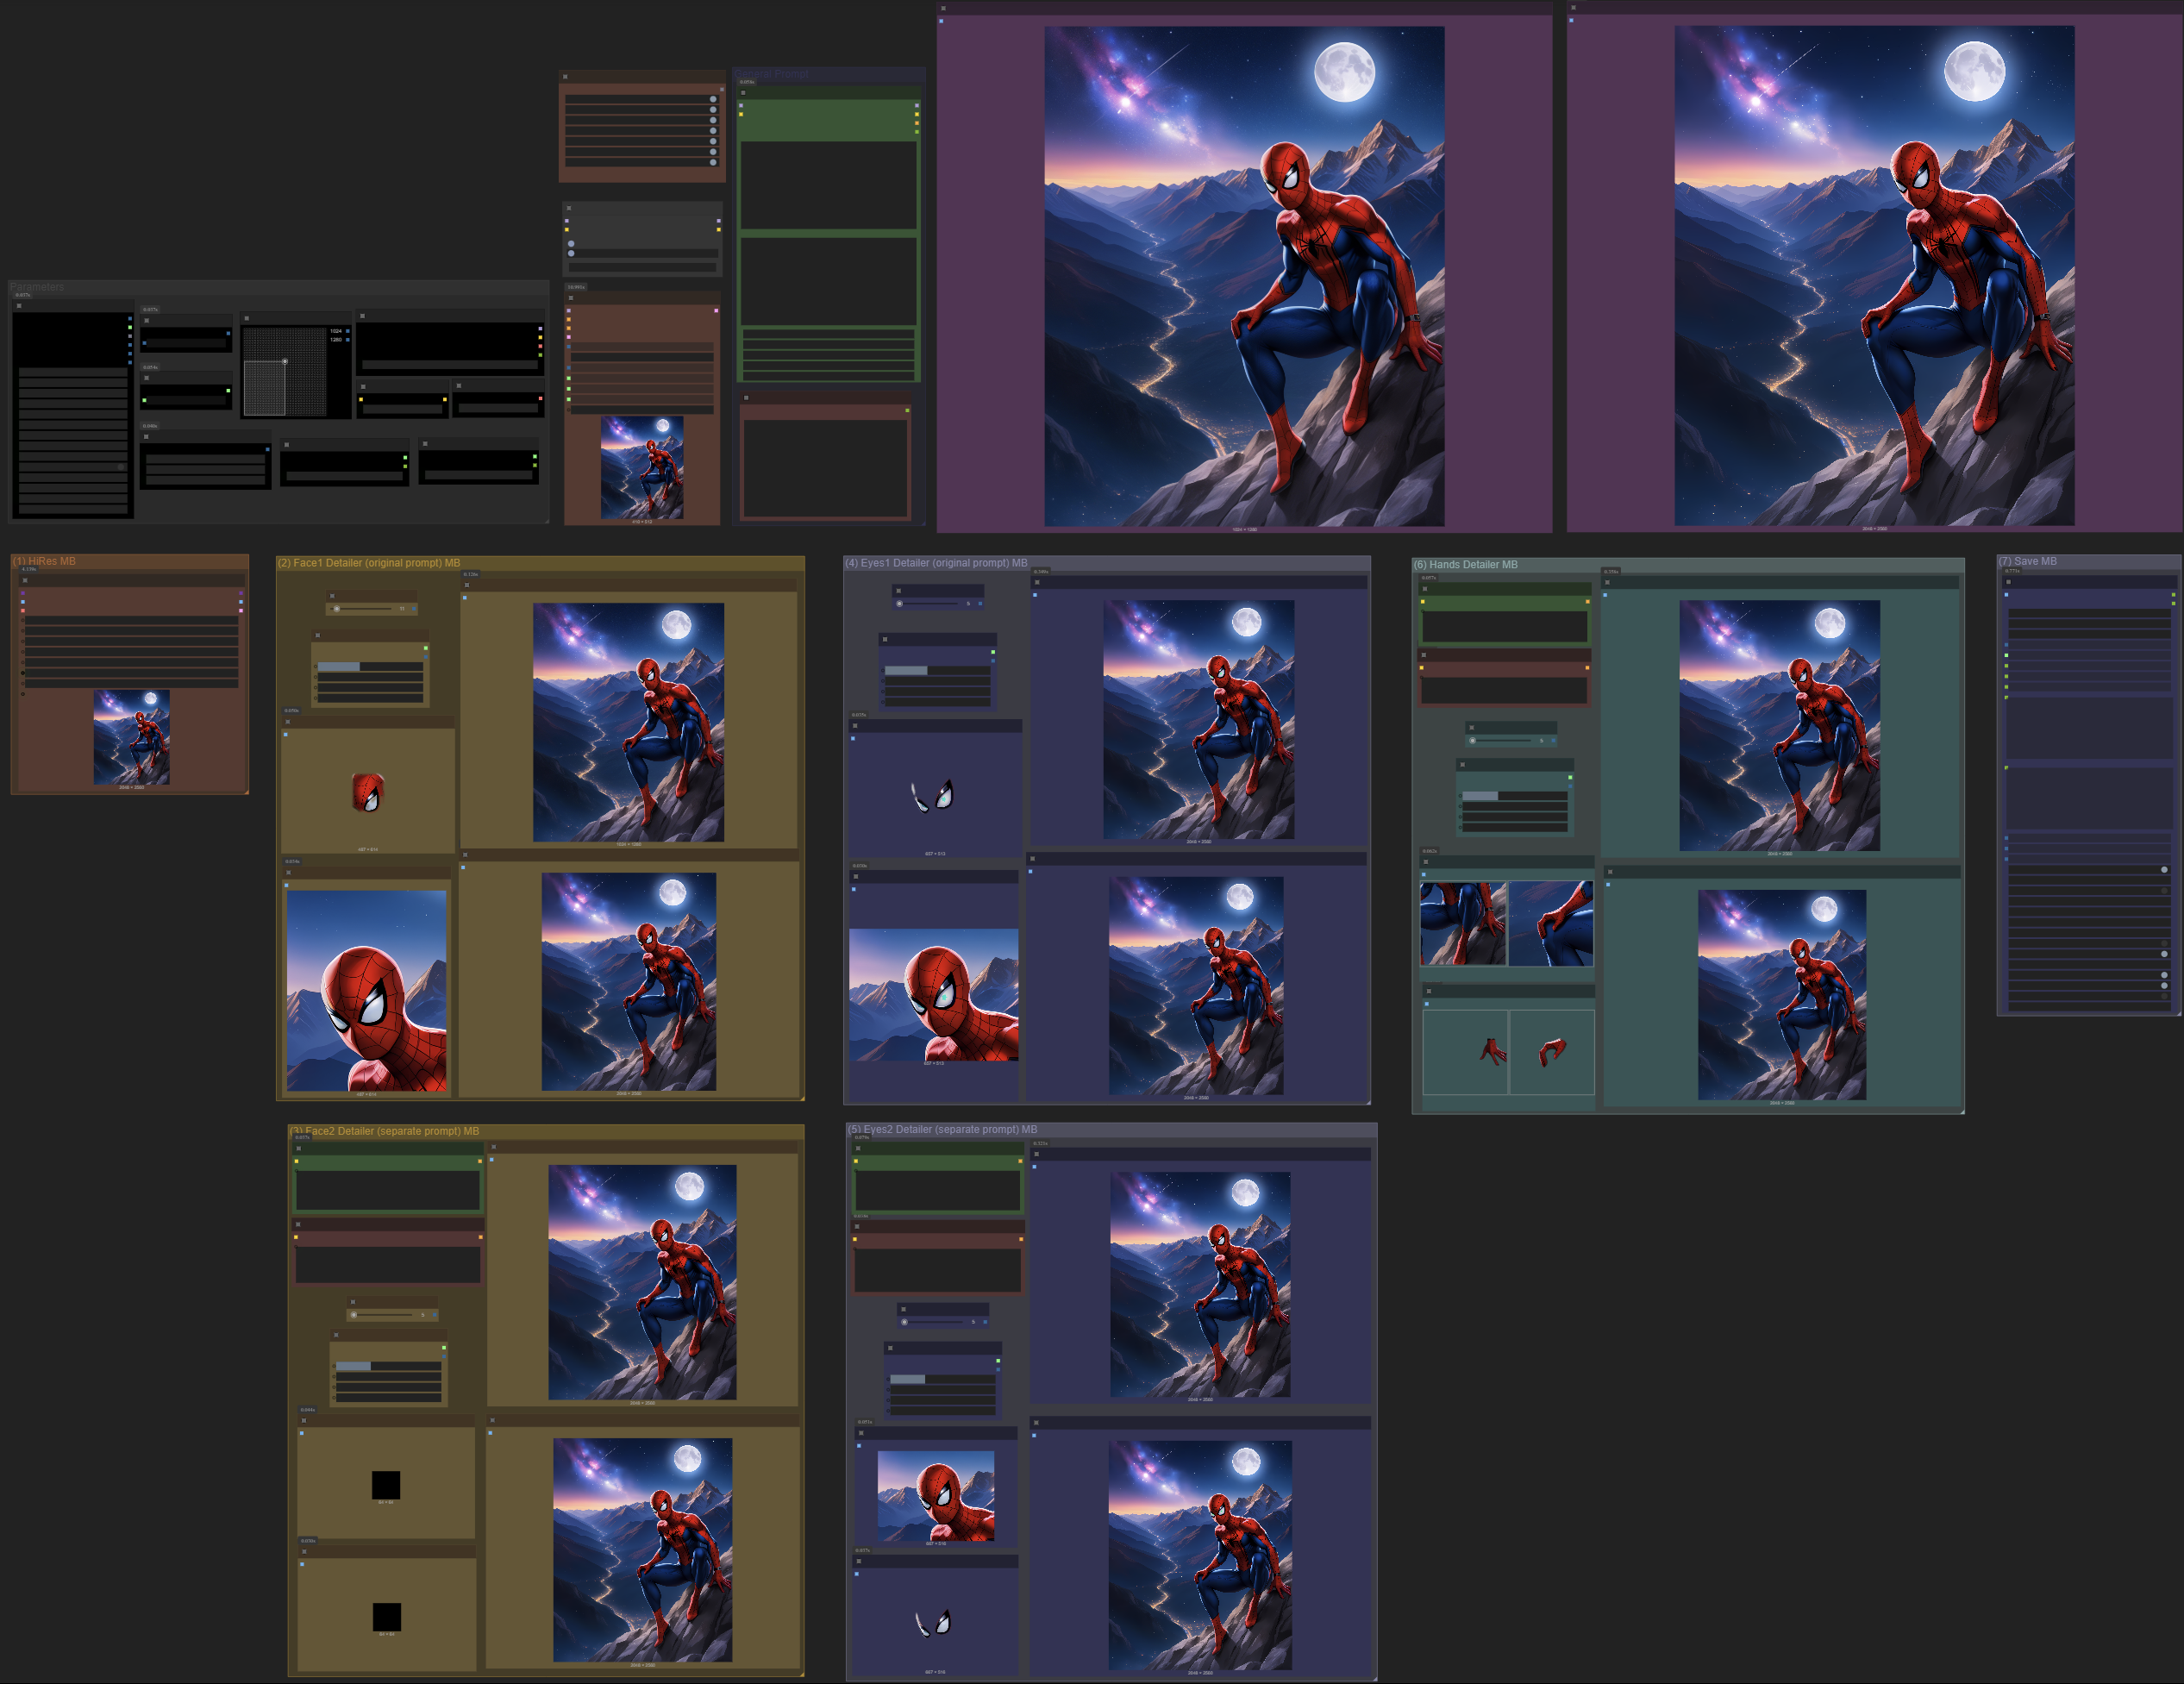Image resolution: width=2184 pixels, height=1684 pixels.
Task: Collapse General Prompt green text node
Action: [743, 92]
